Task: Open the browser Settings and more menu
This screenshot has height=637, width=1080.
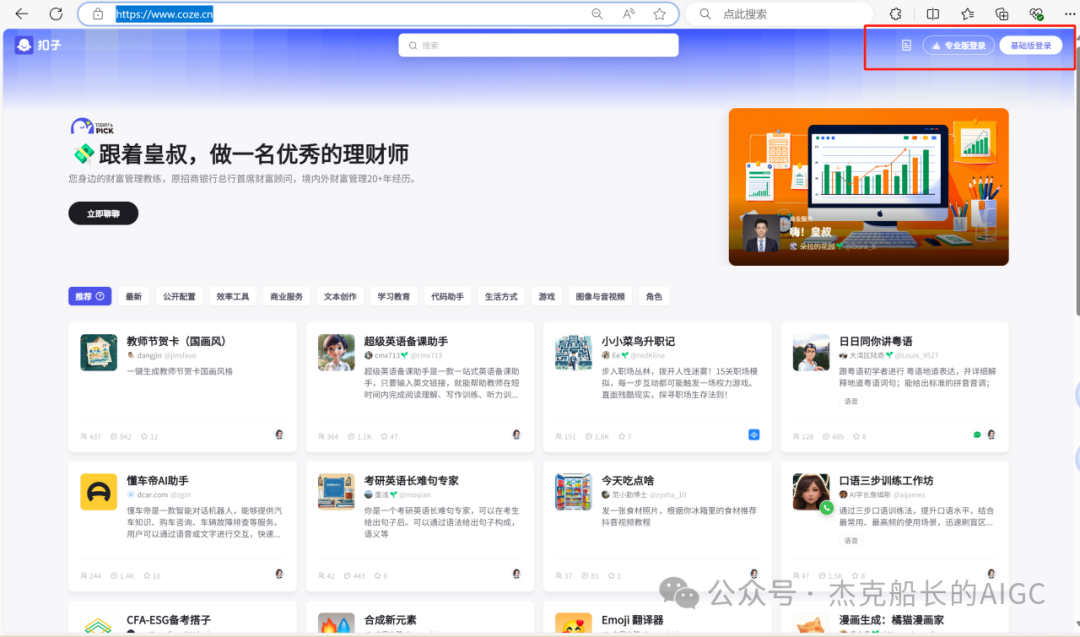Action: 1069,14
